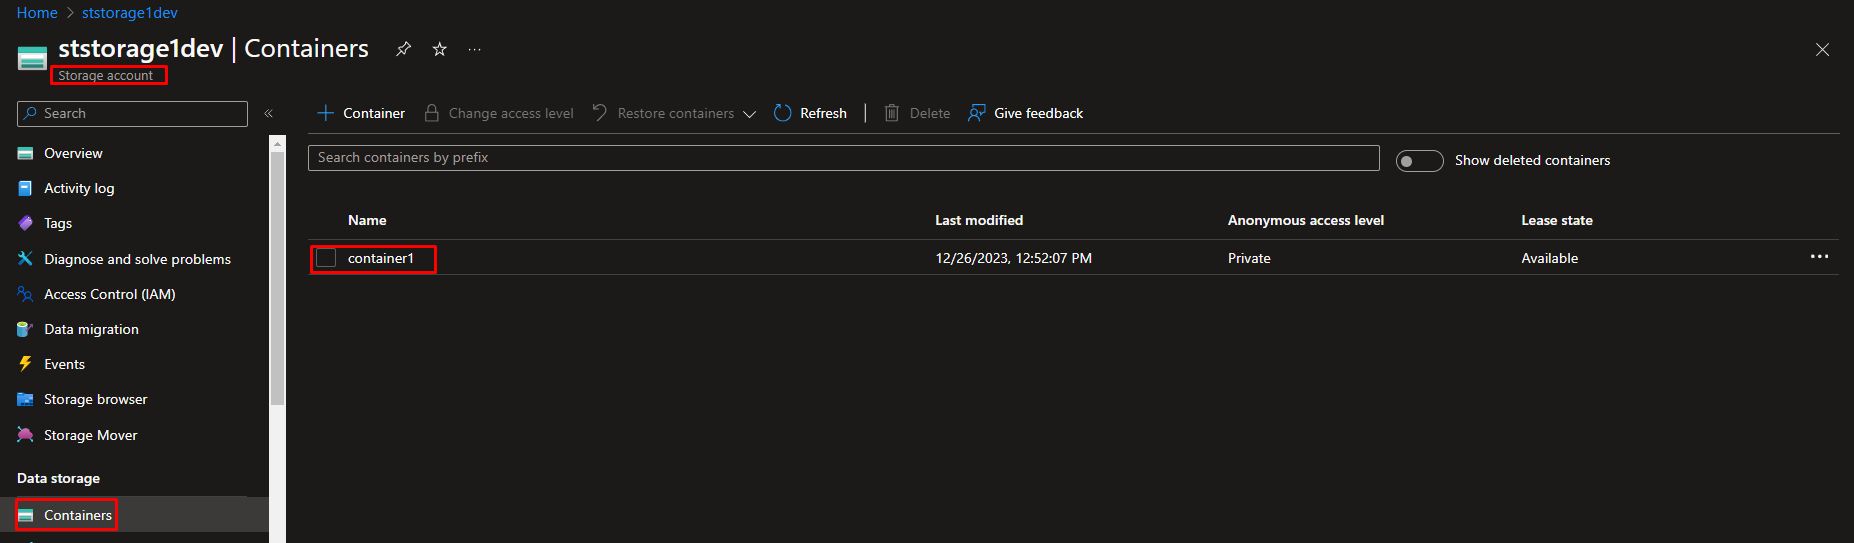
Task: Add ststorage1dev to favorites with star
Action: tap(439, 49)
